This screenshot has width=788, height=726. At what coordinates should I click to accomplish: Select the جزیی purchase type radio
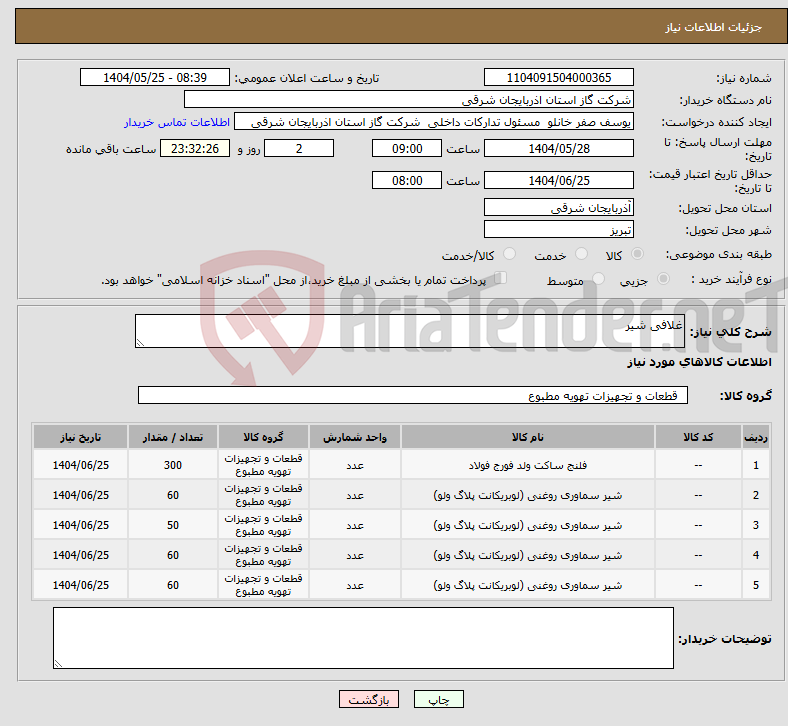tap(665, 281)
